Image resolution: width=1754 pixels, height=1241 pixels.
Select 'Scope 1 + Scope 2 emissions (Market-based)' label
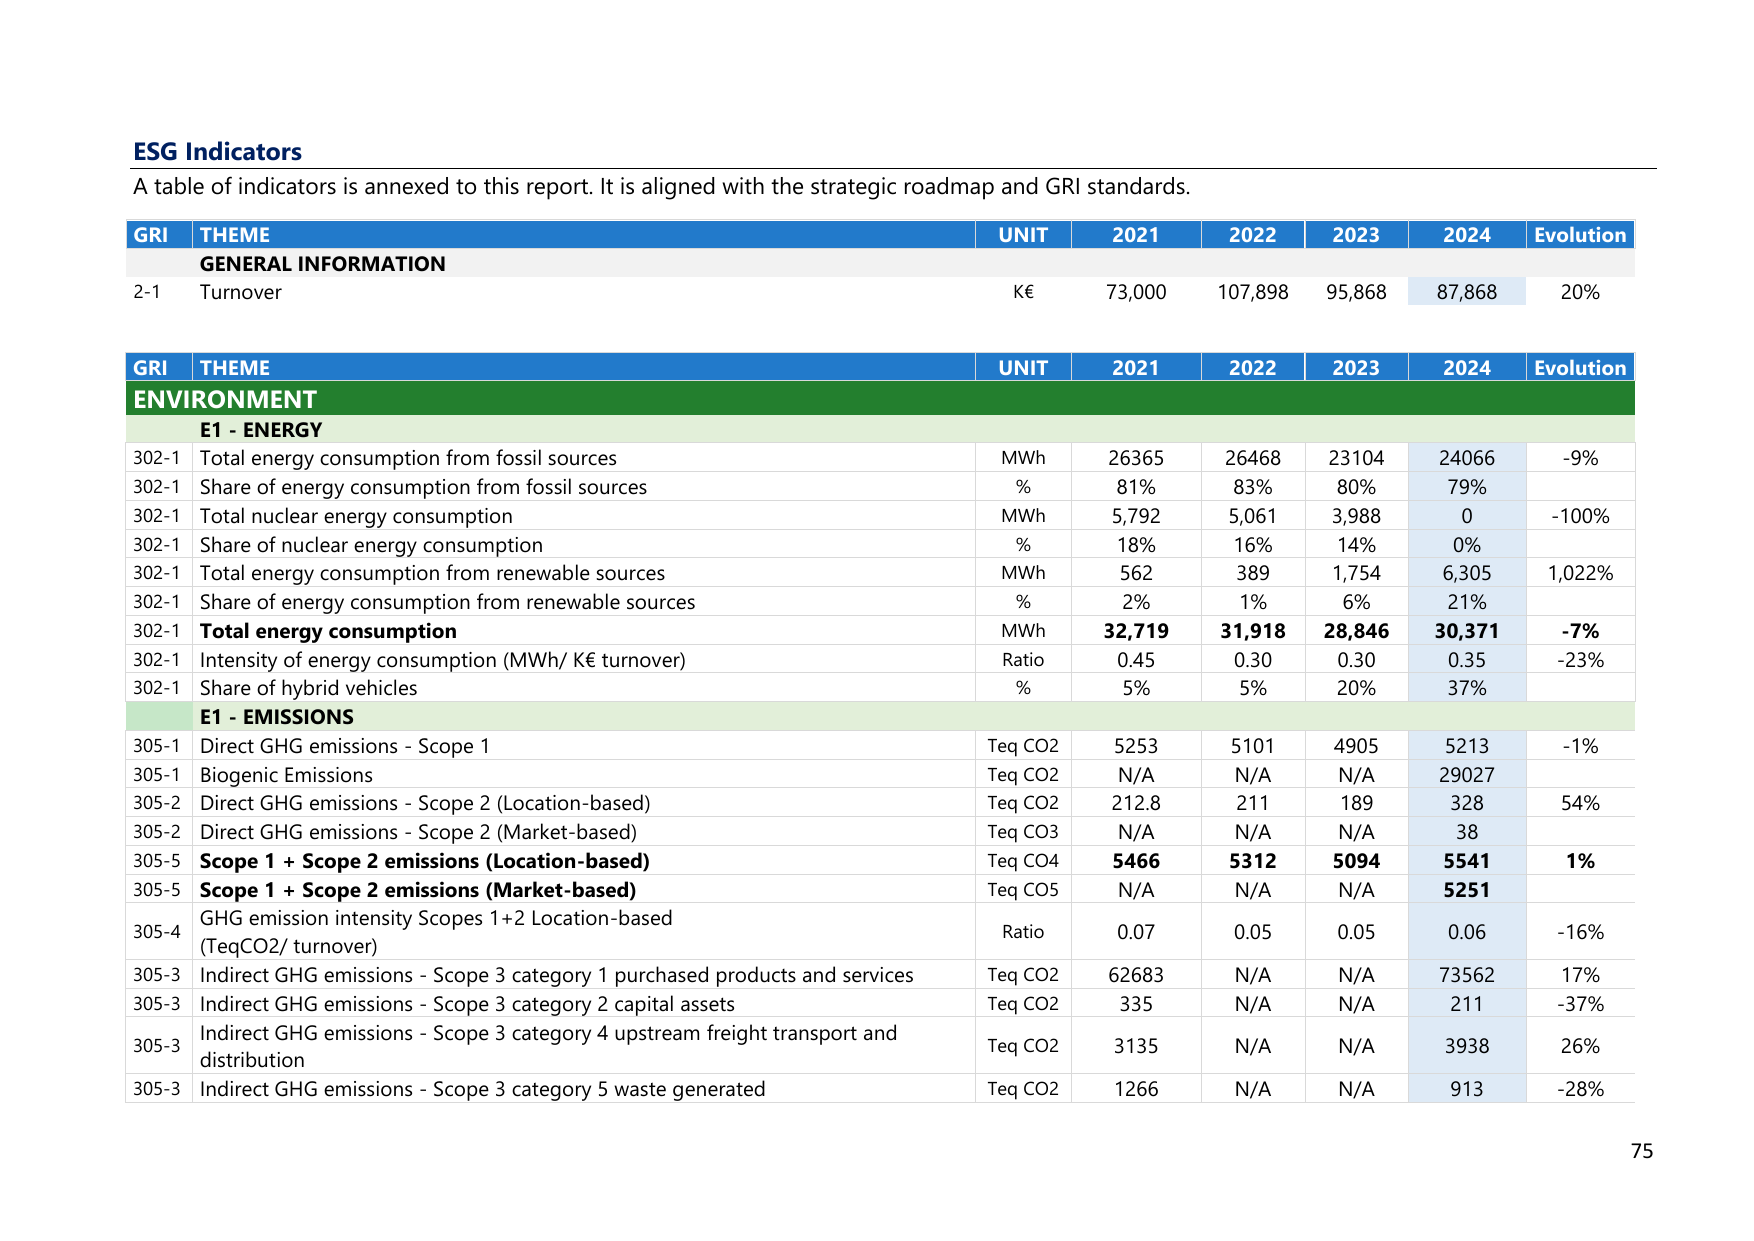pos(418,890)
